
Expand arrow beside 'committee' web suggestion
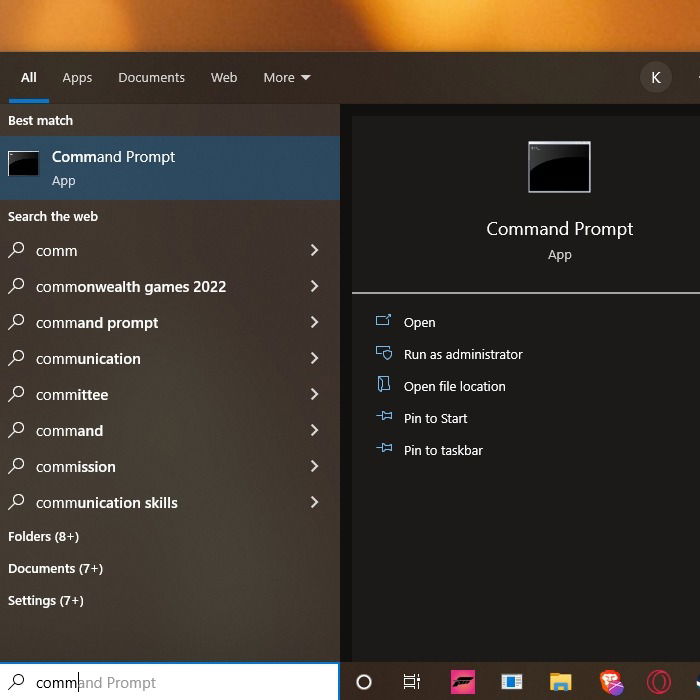pyautogui.click(x=314, y=394)
